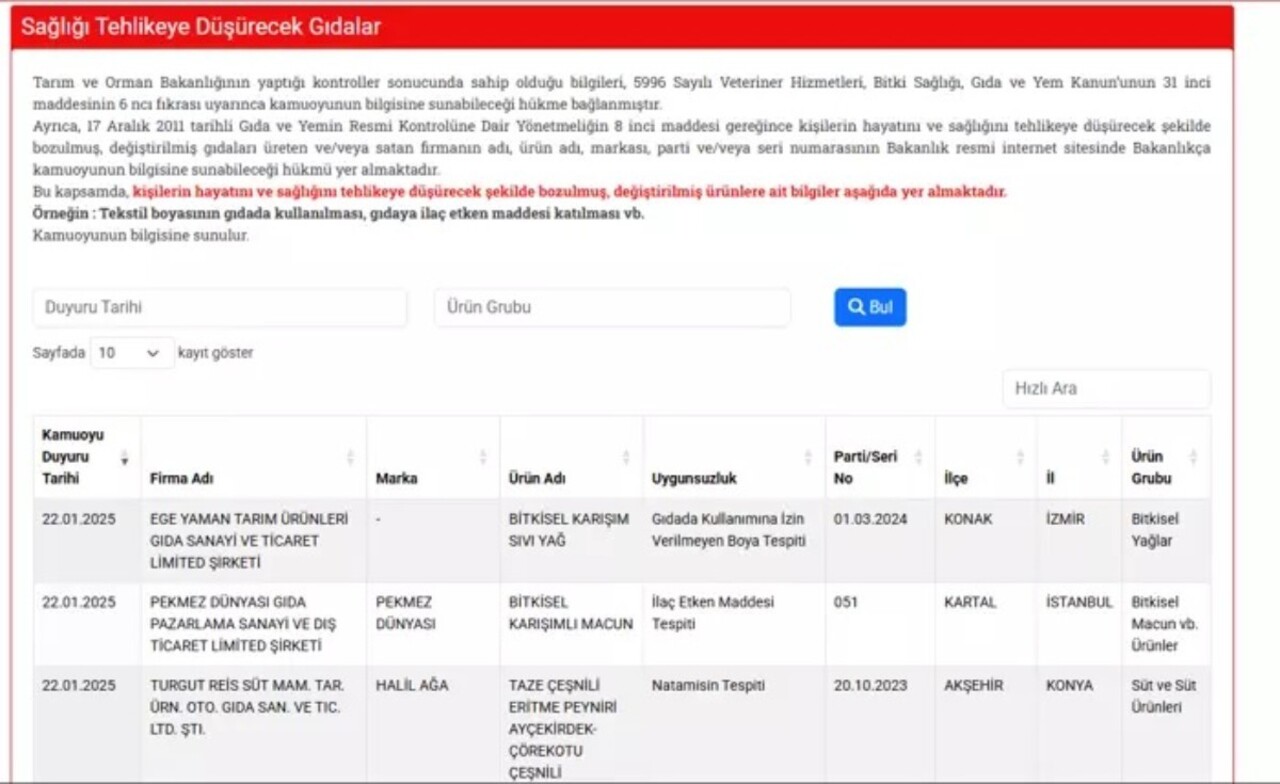The image size is (1280, 784).
Task: Click KONYA province cell
Action: [x=1079, y=725]
